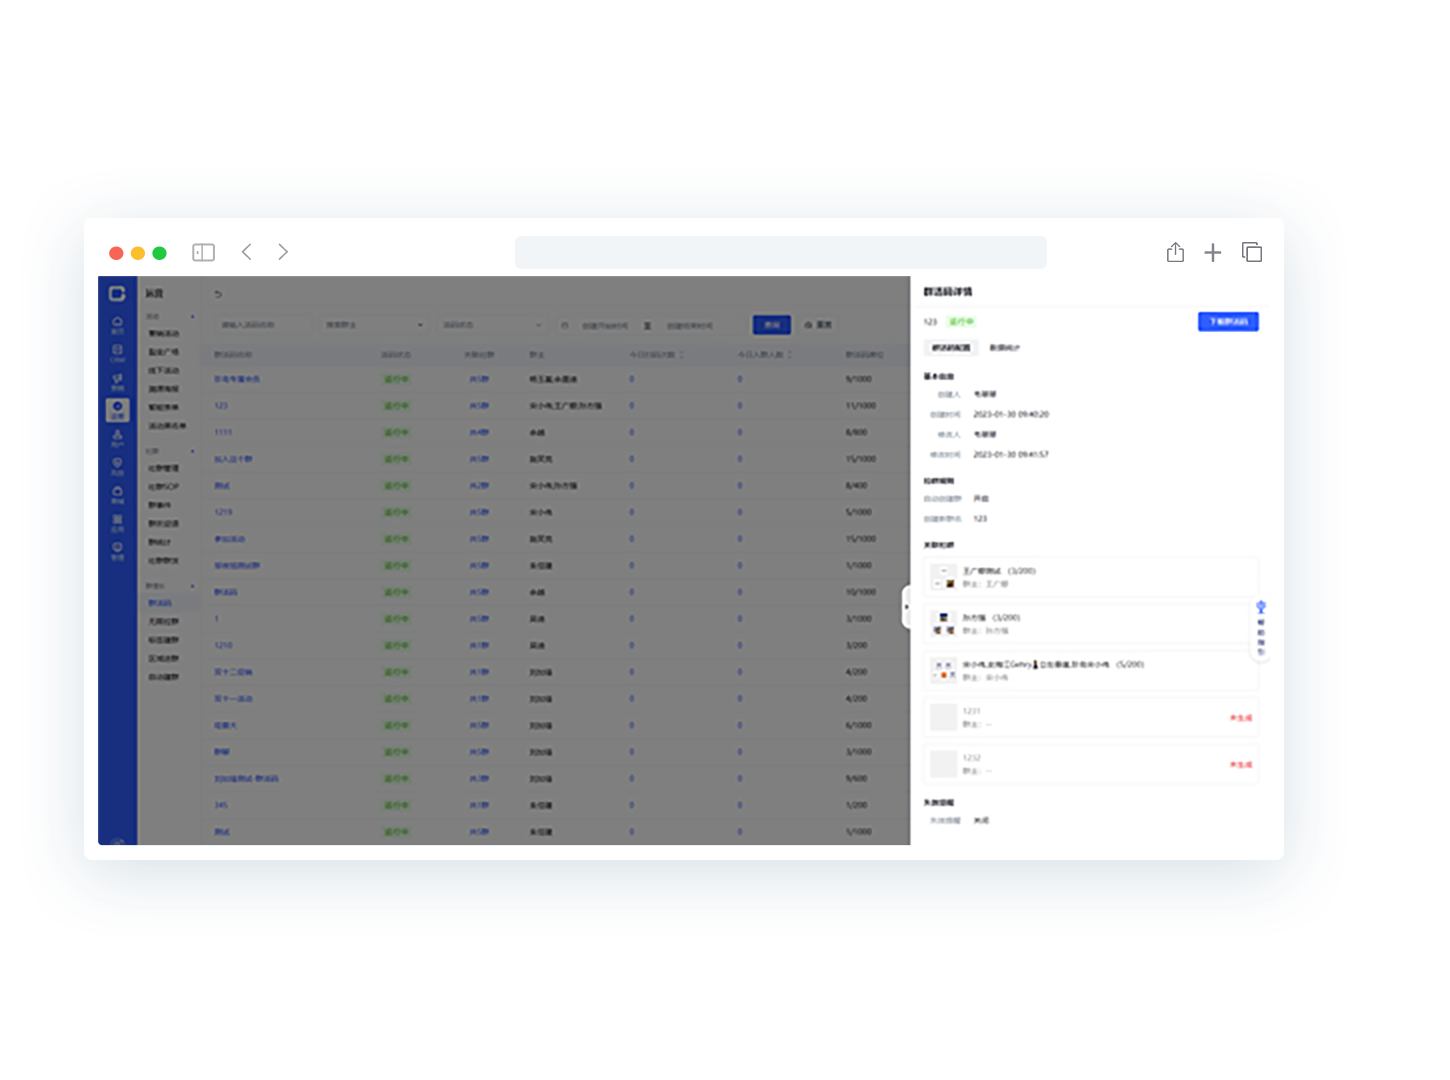Open the CRM icon in the blue sidebar

click(117, 353)
